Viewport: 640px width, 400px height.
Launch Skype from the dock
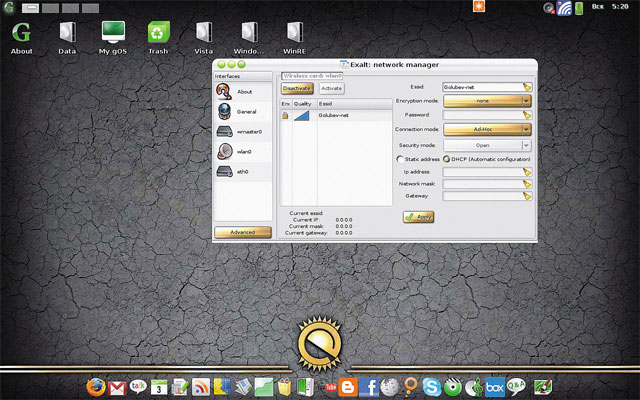click(432, 387)
